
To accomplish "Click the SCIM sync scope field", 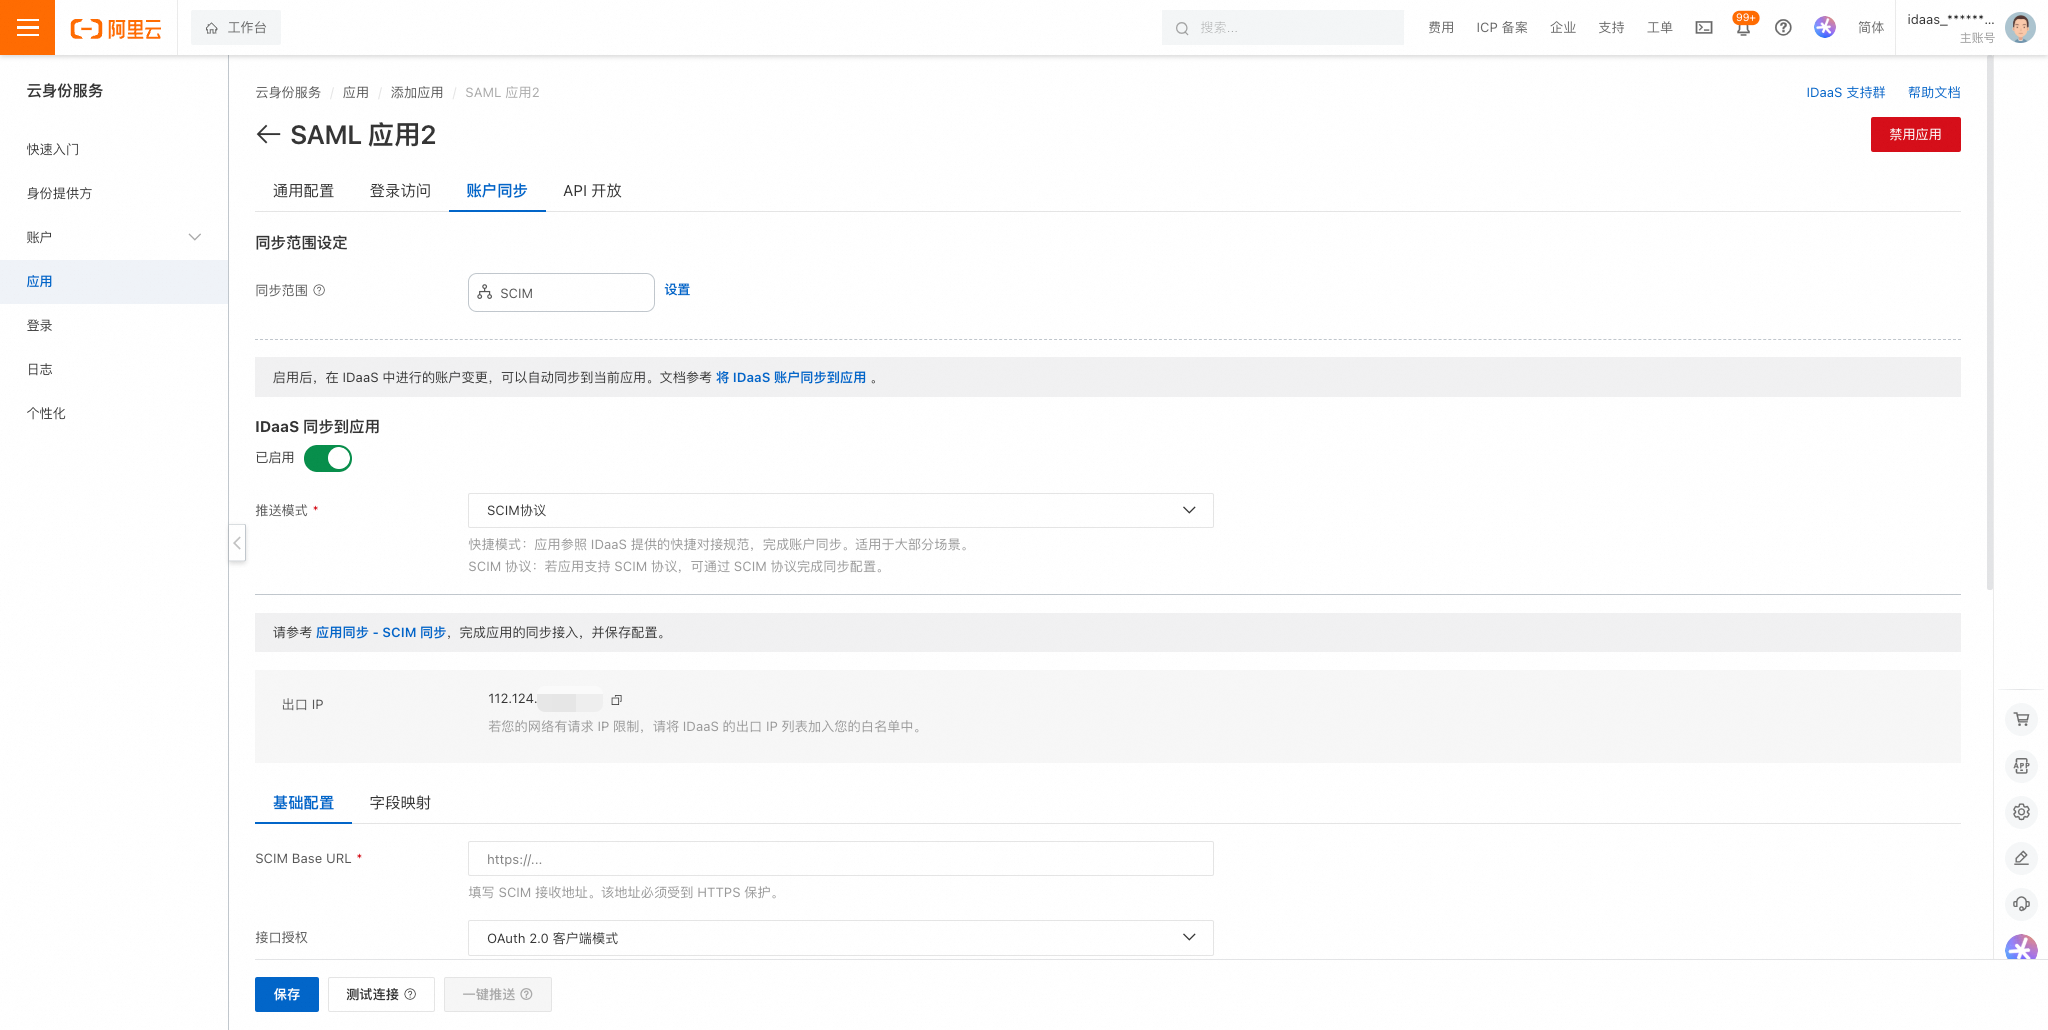I will [561, 293].
